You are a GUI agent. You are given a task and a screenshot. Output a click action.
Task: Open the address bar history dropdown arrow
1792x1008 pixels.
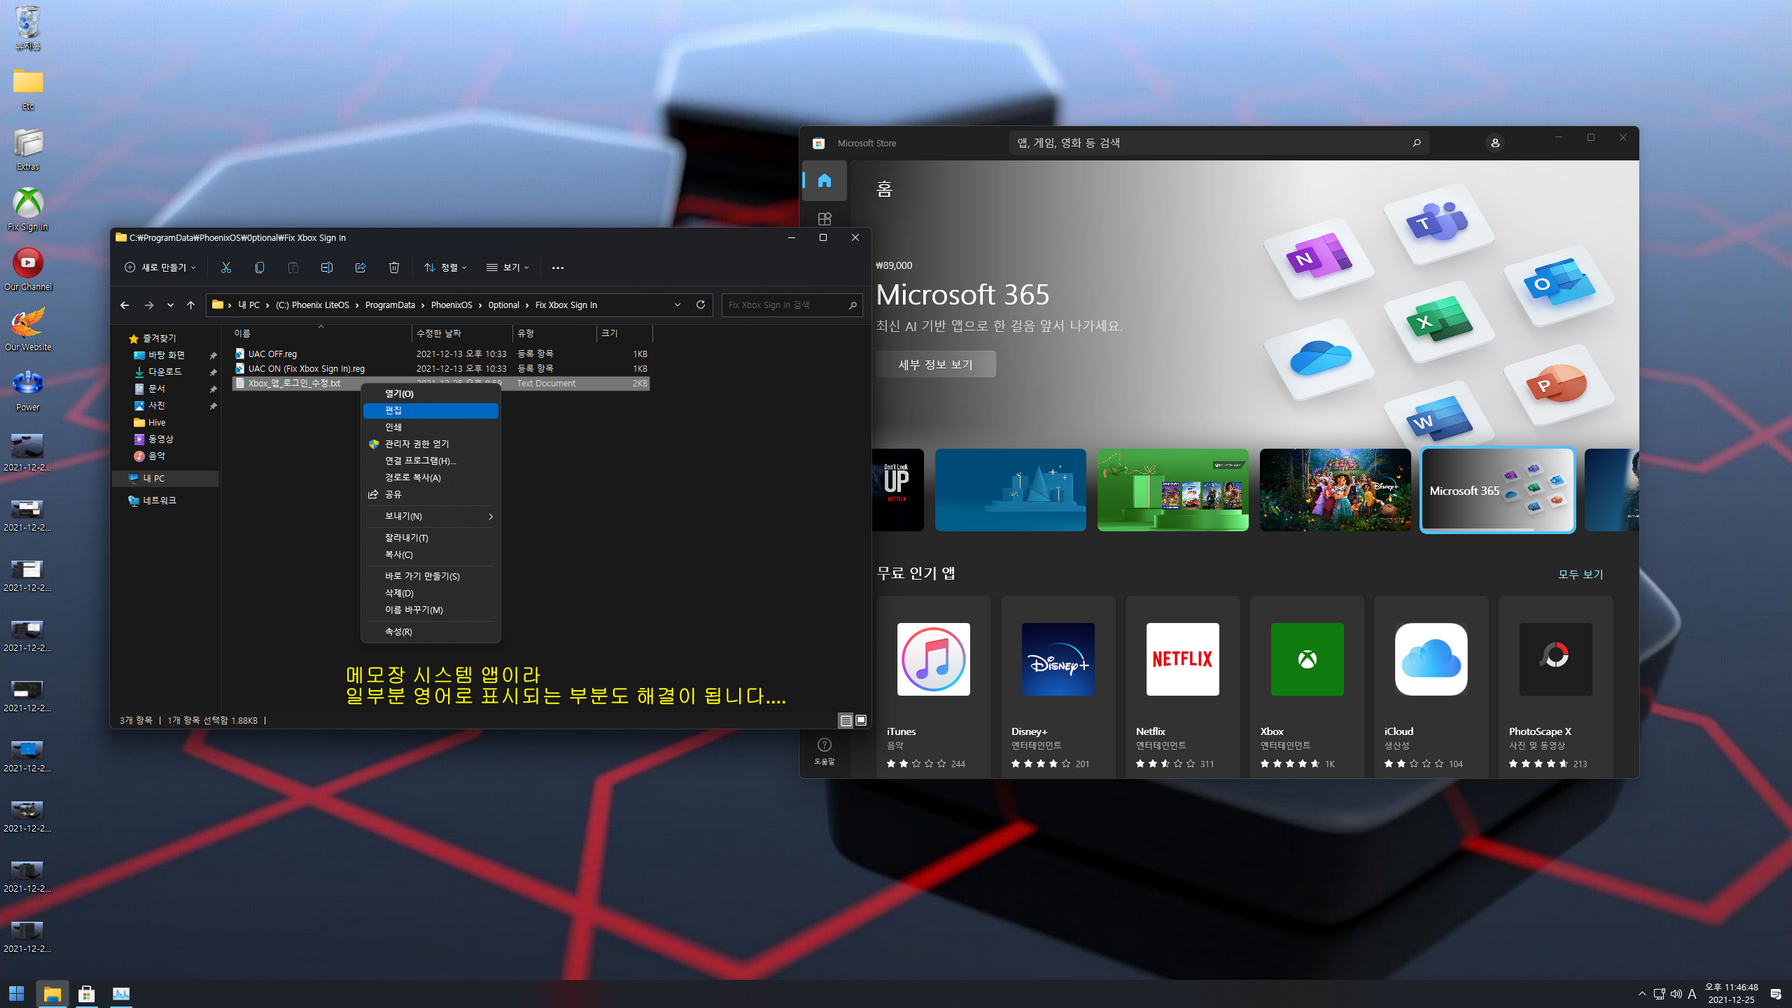[x=678, y=305]
